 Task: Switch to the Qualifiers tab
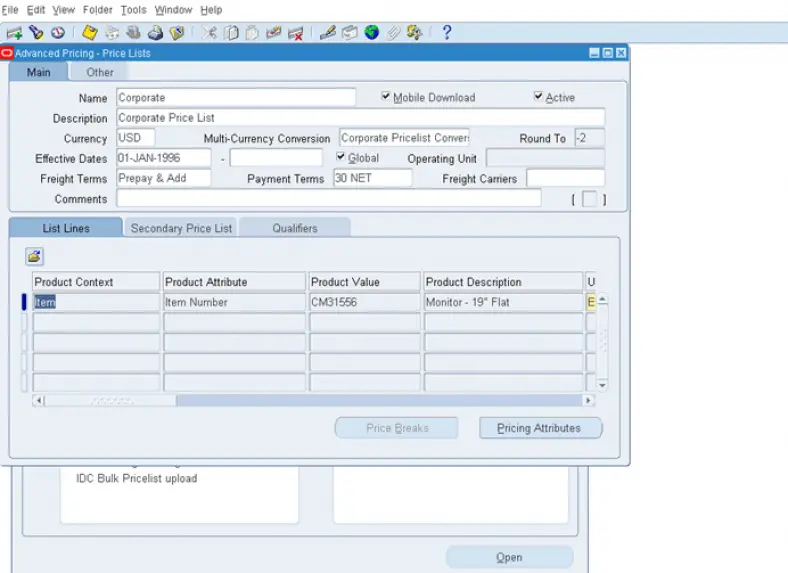click(x=295, y=228)
